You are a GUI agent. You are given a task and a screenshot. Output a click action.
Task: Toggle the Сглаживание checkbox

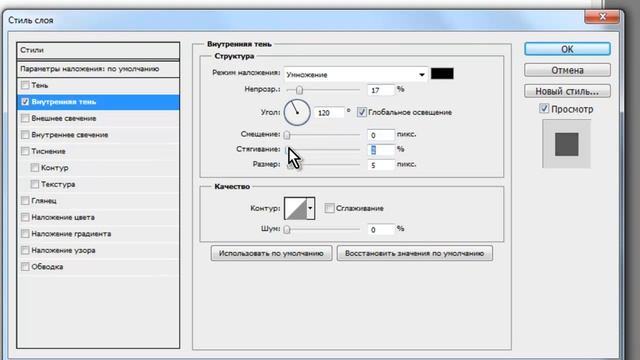329,208
